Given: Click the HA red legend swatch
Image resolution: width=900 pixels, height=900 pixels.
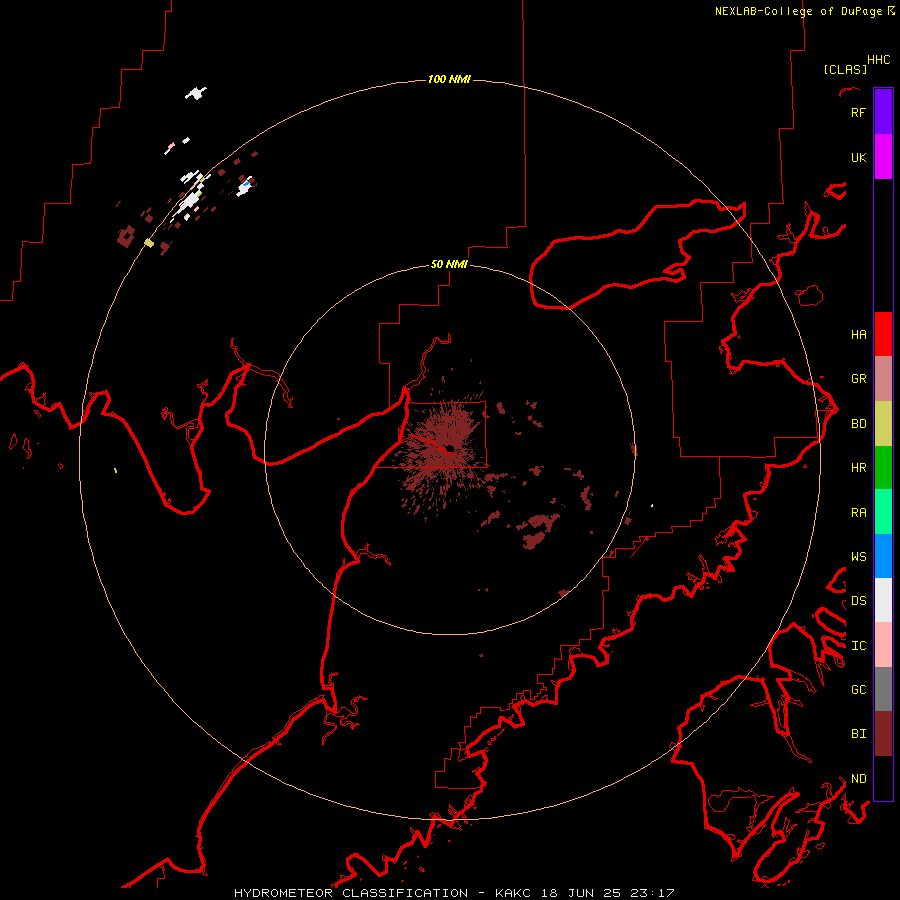Looking at the screenshot, I should point(883,333).
